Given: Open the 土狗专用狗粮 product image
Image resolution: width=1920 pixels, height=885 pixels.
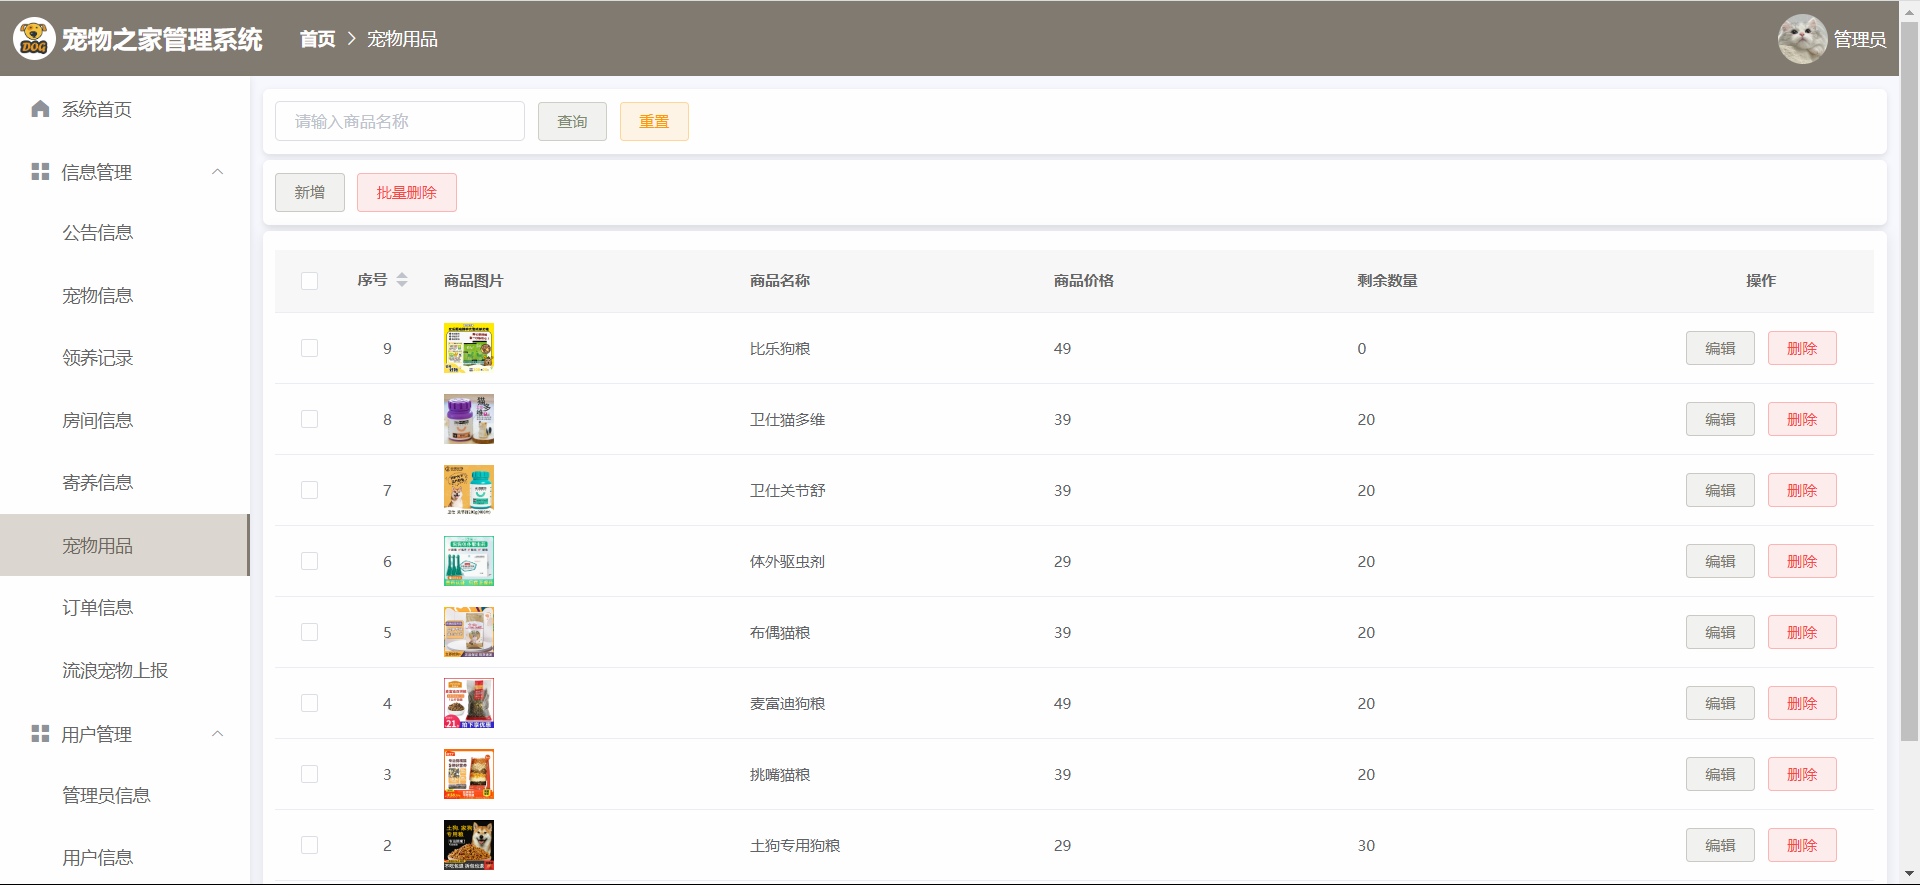Looking at the screenshot, I should (469, 845).
